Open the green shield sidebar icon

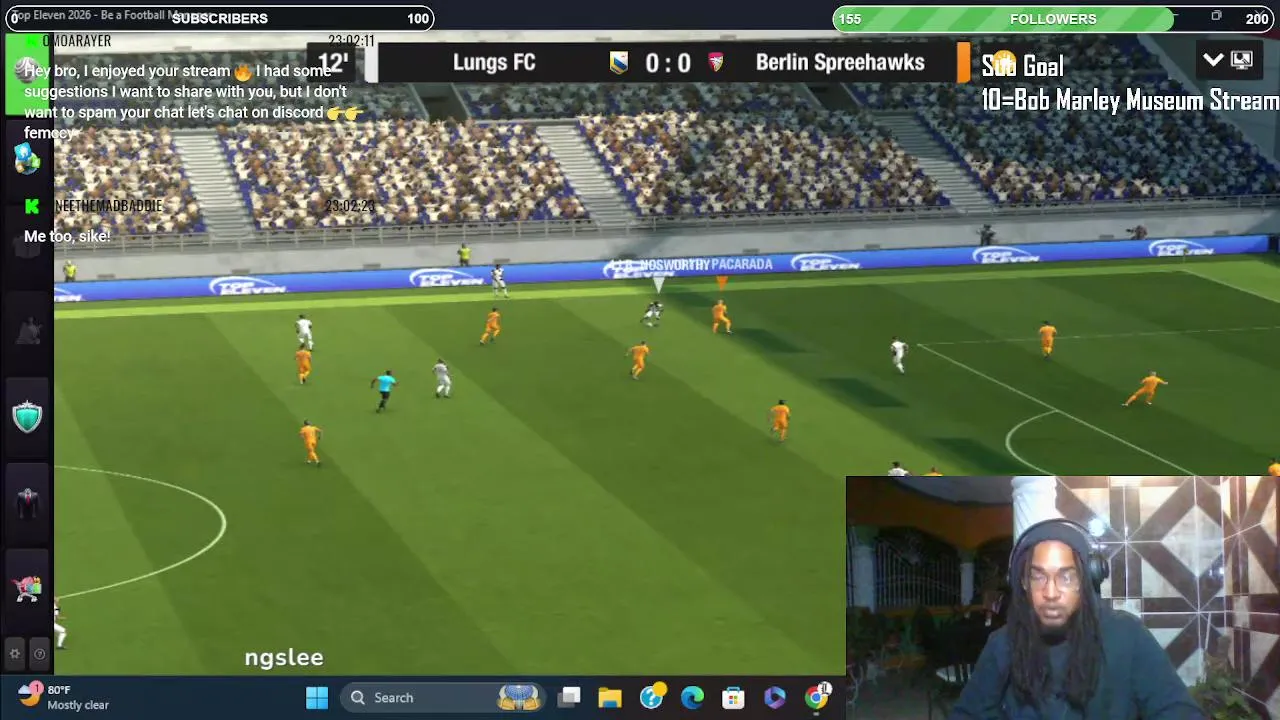[27, 416]
